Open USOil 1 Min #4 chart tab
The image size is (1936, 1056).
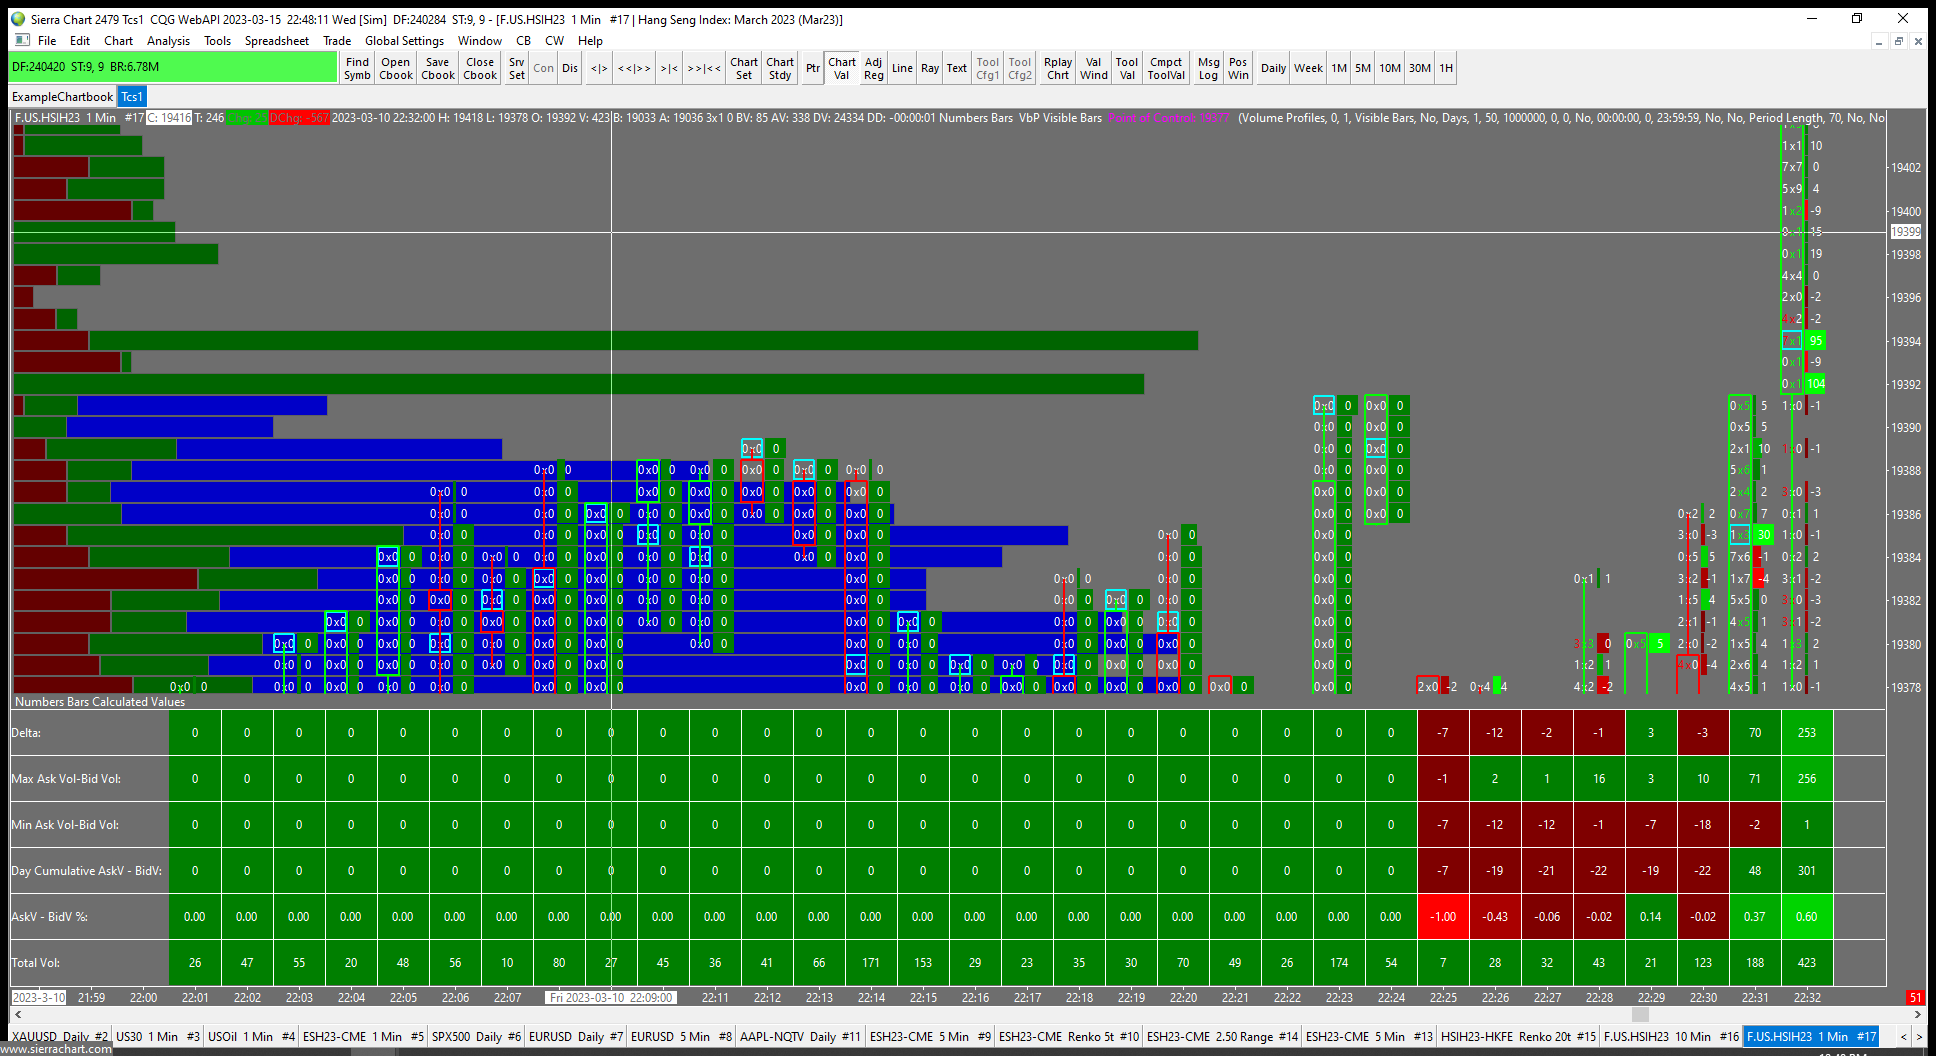coord(251,1037)
